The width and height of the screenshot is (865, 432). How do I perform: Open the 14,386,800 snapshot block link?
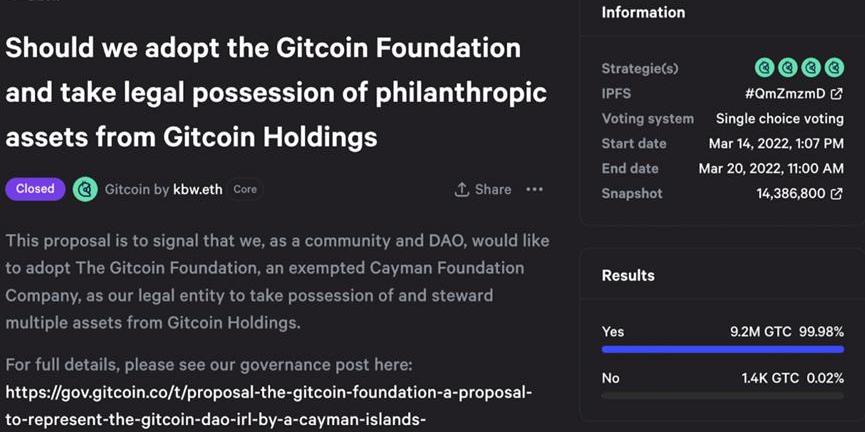coord(790,194)
